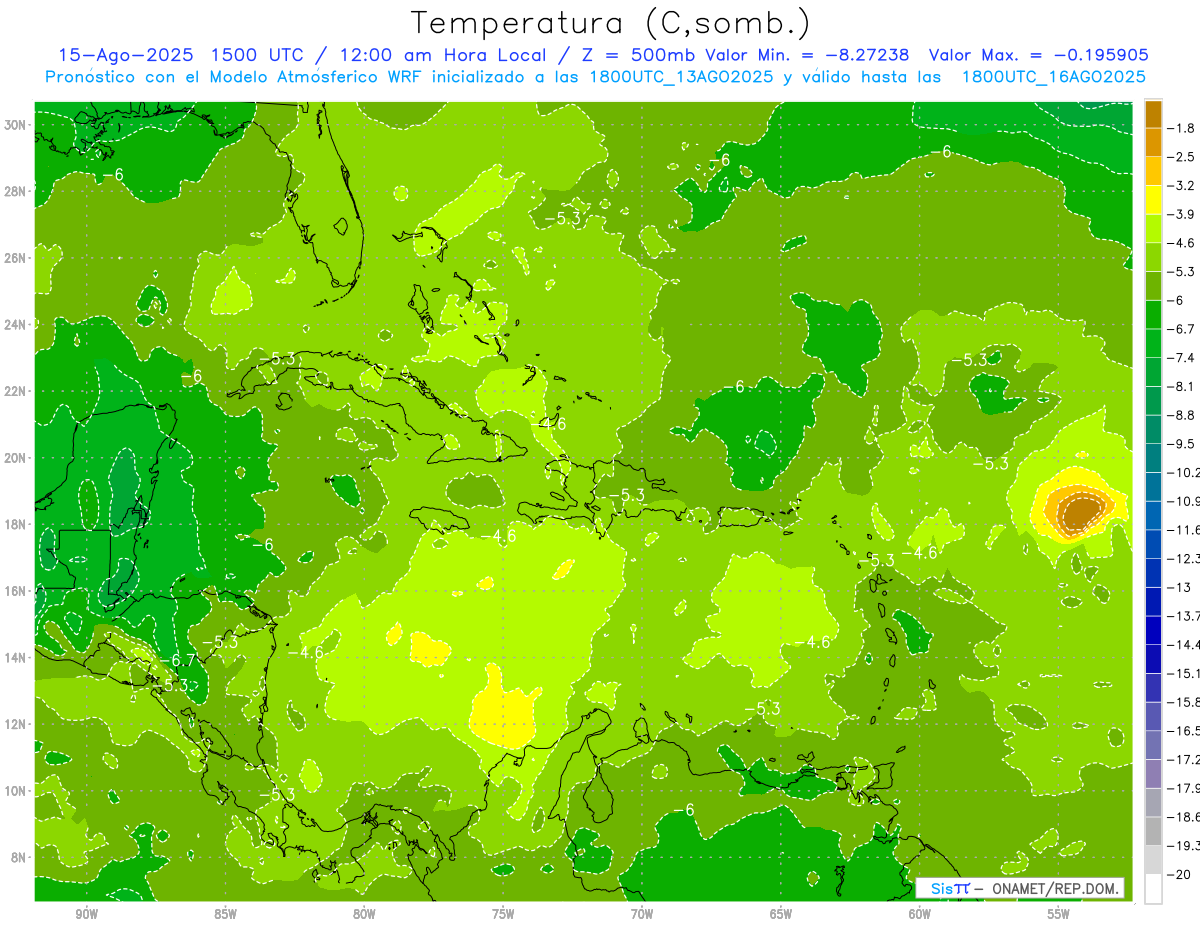This screenshot has height=927, width=1200.
Task: Click the '22N' latitude label
Action: pos(15,391)
